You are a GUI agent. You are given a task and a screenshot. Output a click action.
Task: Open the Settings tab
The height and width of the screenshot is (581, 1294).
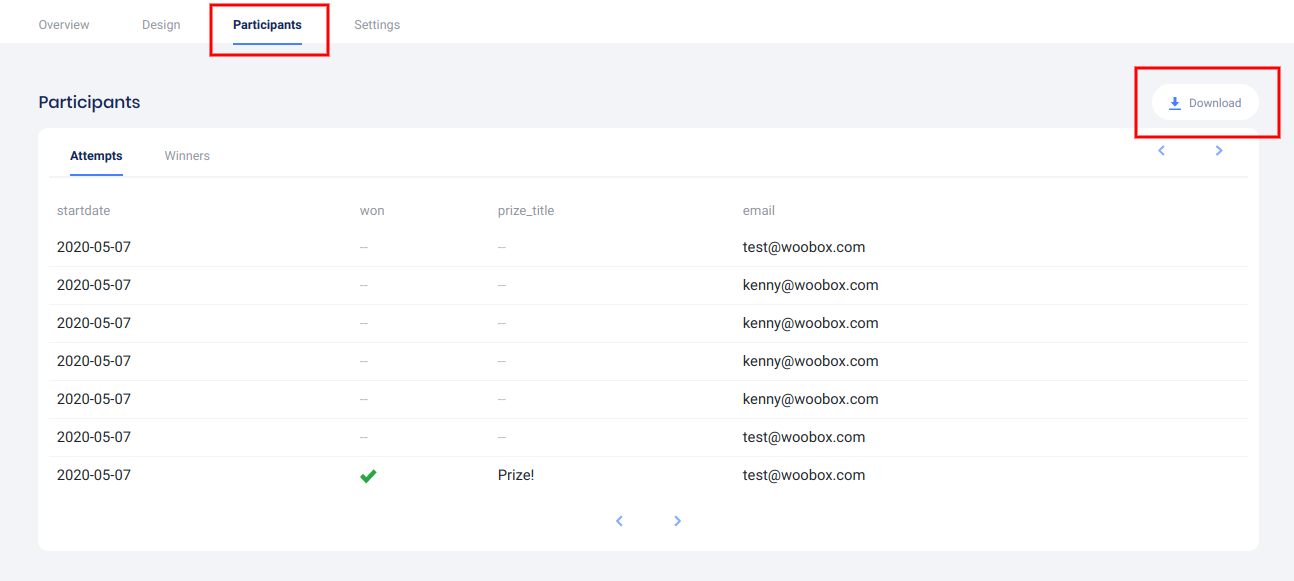point(377,25)
